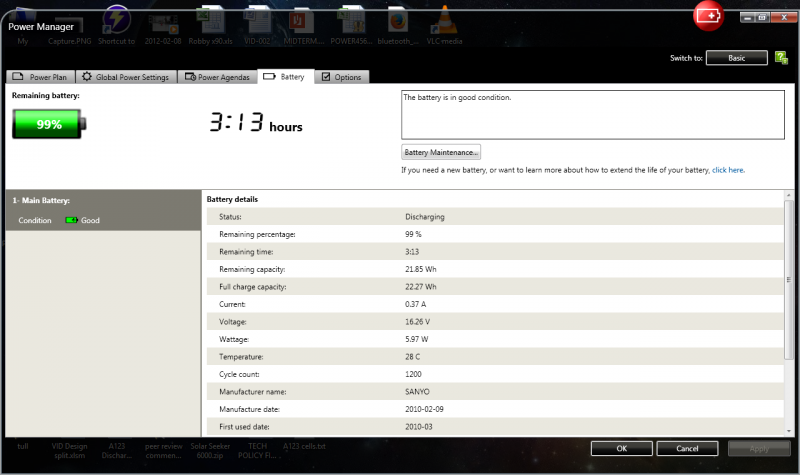Click the green 99% battery indicator

pos(49,124)
